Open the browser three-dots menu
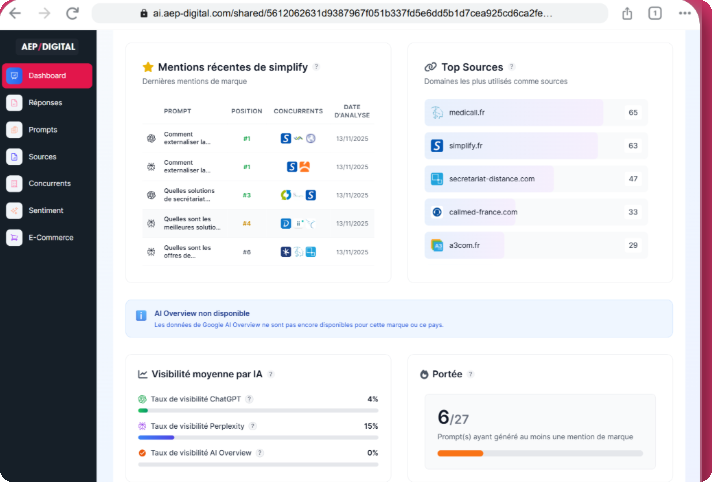712x482 pixels. pyautogui.click(x=685, y=13)
